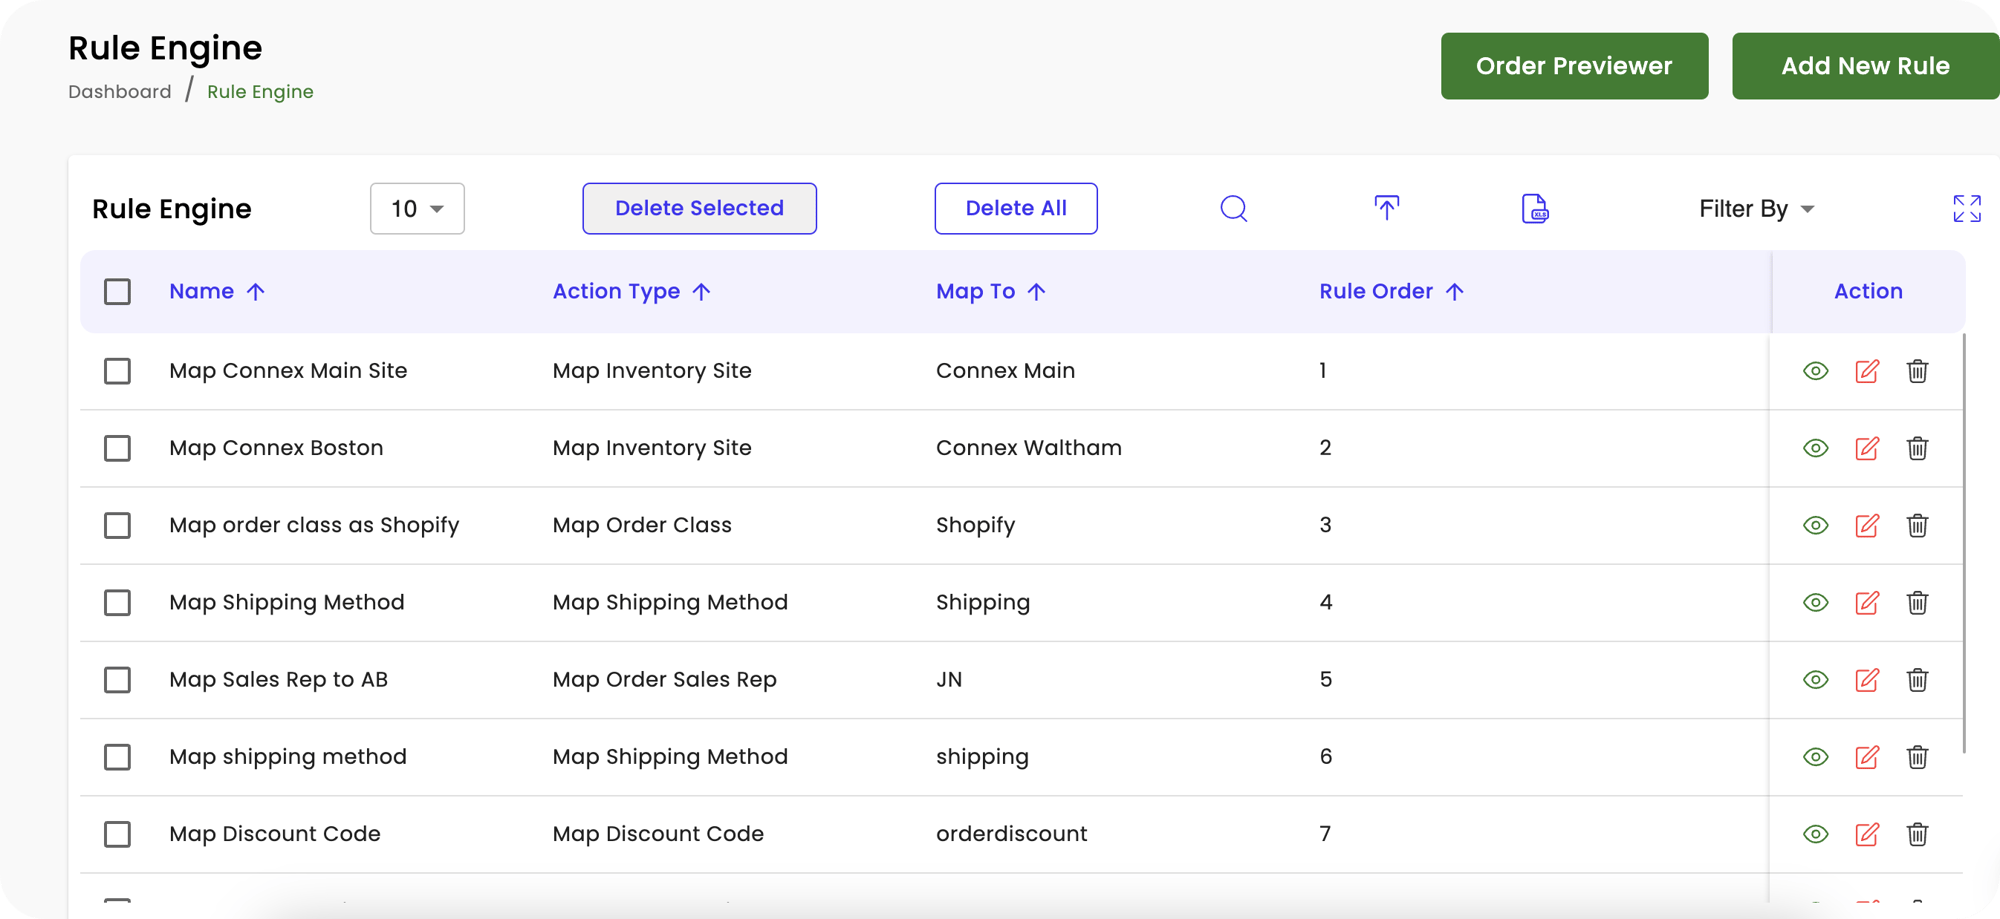Check the Map Connex Boston row
Screen dimensions: 2000x919
point(117,448)
